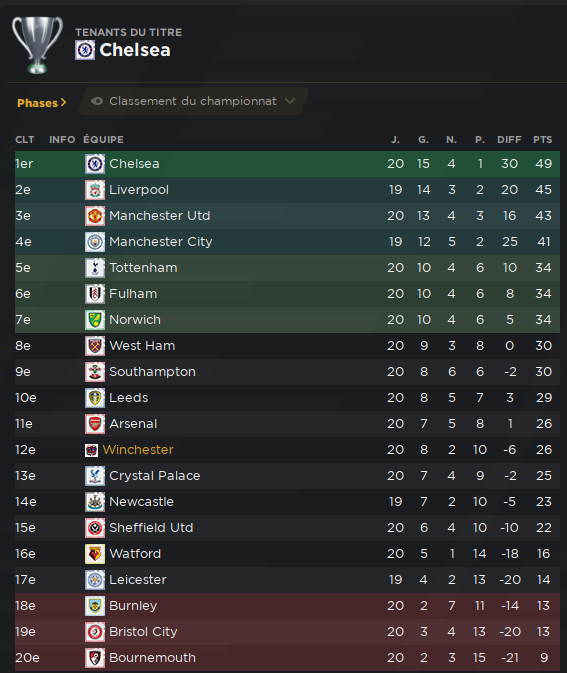Image resolution: width=567 pixels, height=673 pixels.
Task: Sort table by PTS column header
Action: pyautogui.click(x=543, y=140)
